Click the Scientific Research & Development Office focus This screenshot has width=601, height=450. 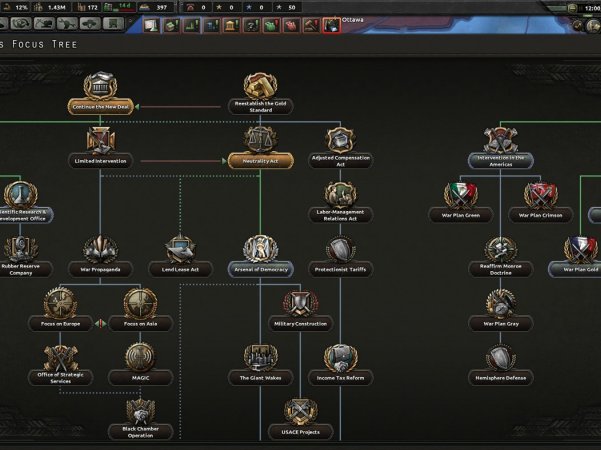coord(21,215)
